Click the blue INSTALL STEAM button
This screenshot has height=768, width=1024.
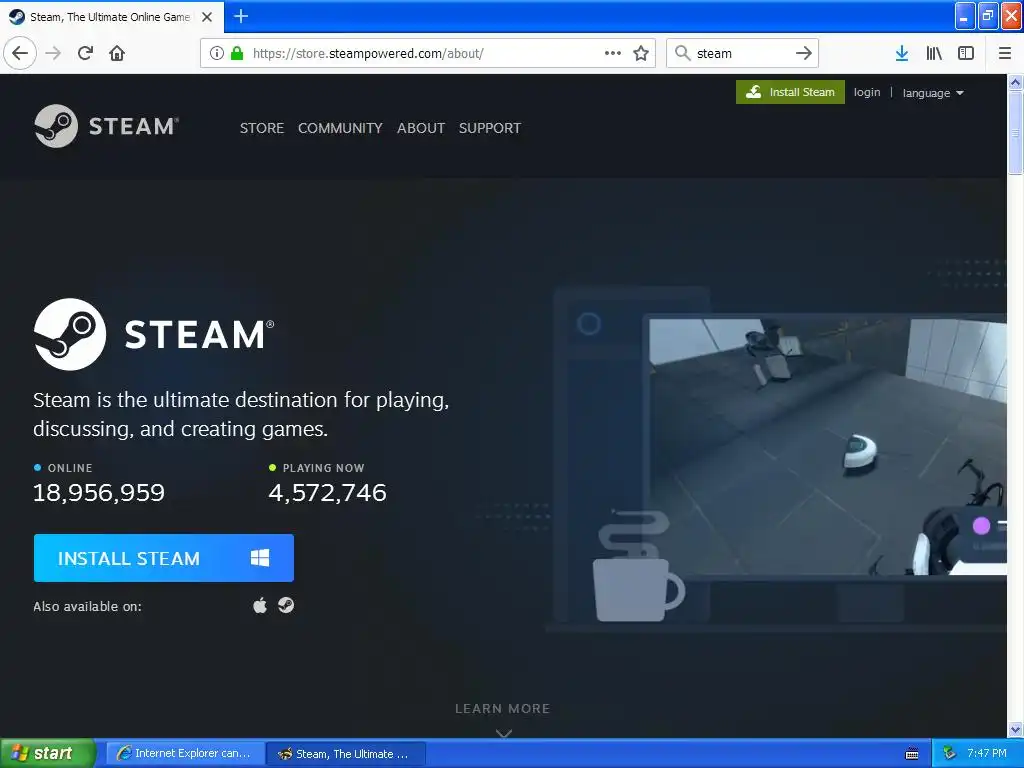pos(164,558)
